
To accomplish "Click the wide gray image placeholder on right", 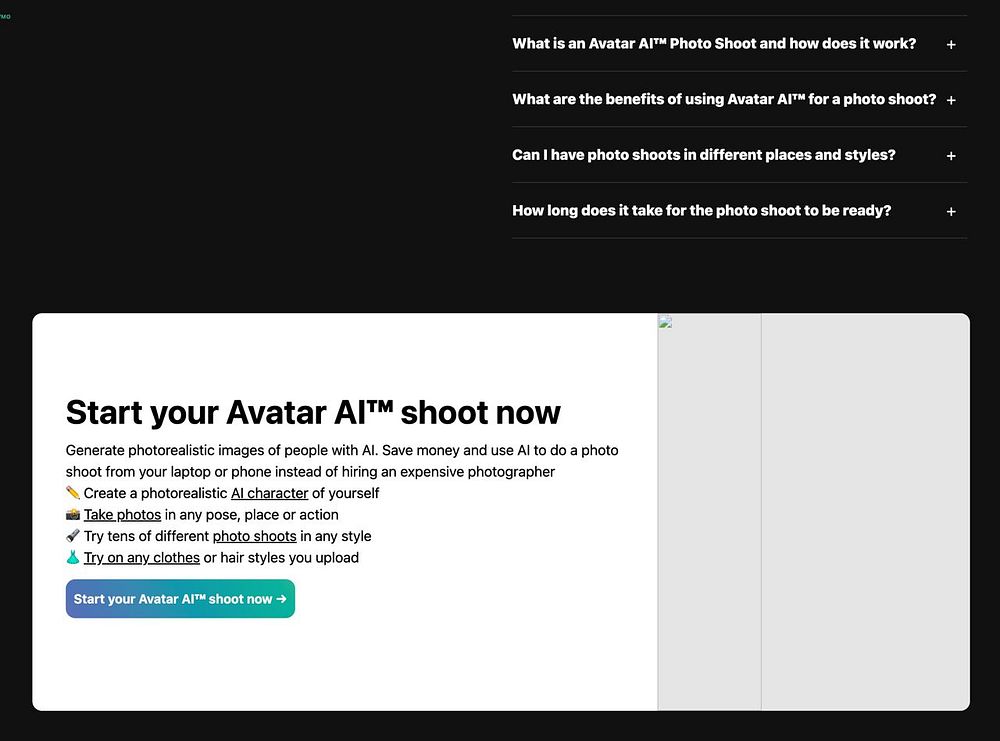I will coord(865,511).
